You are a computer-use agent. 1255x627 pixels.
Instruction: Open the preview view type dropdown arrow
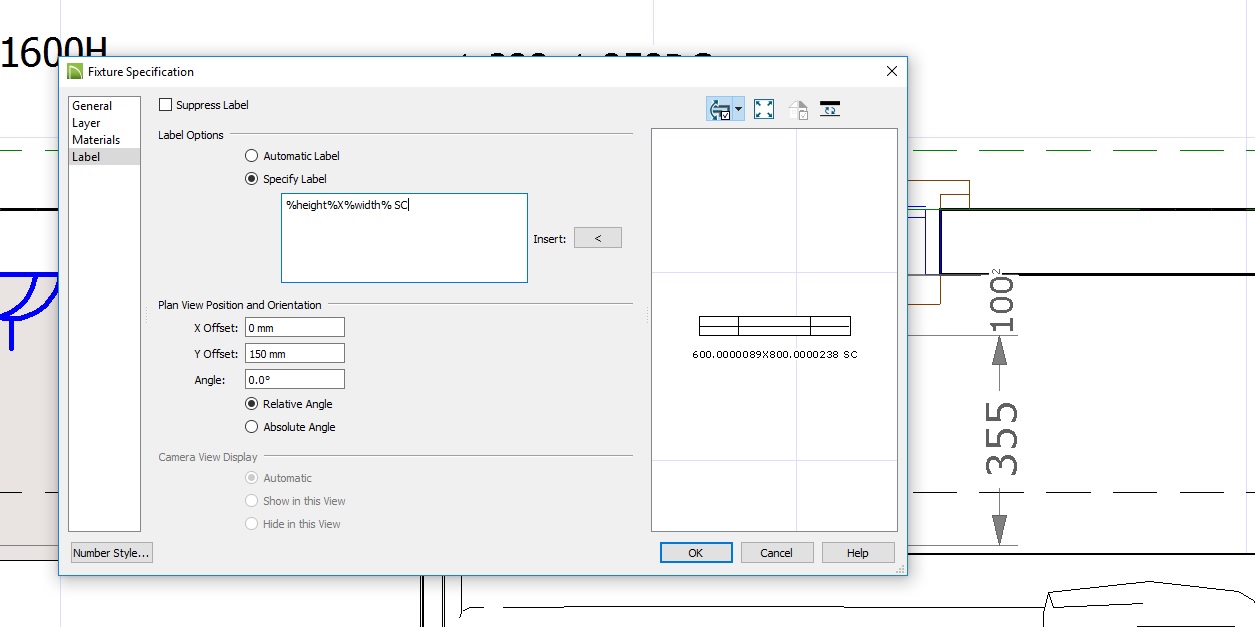coord(738,110)
